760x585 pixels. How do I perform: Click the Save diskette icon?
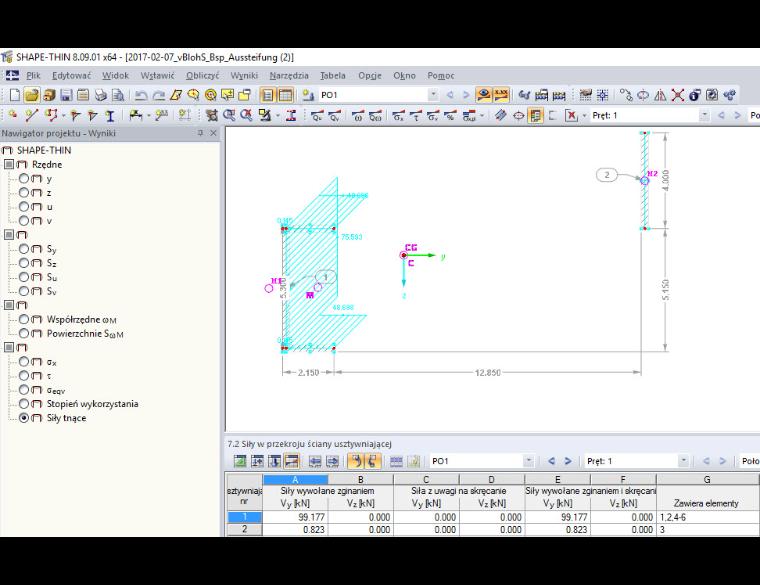click(x=66, y=95)
